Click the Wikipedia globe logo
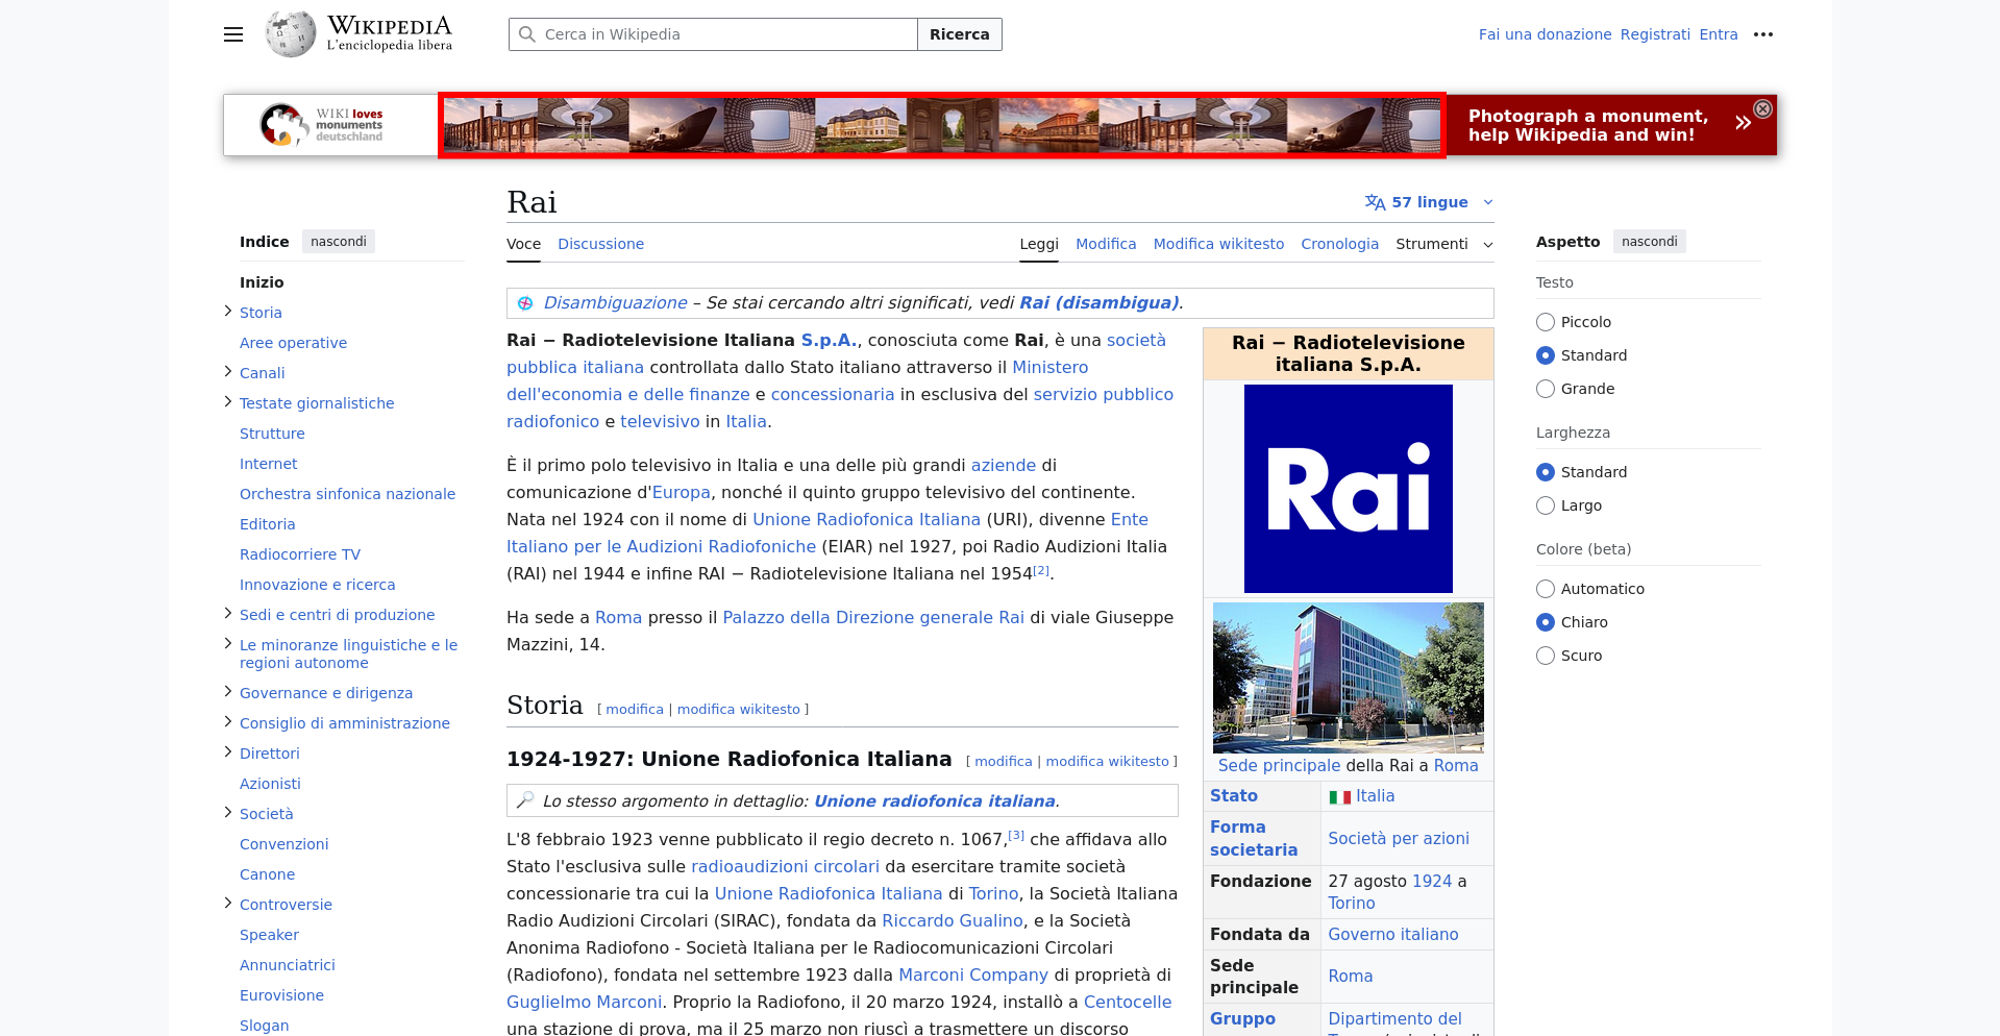Viewport: 2000px width, 1036px height. 290,34
